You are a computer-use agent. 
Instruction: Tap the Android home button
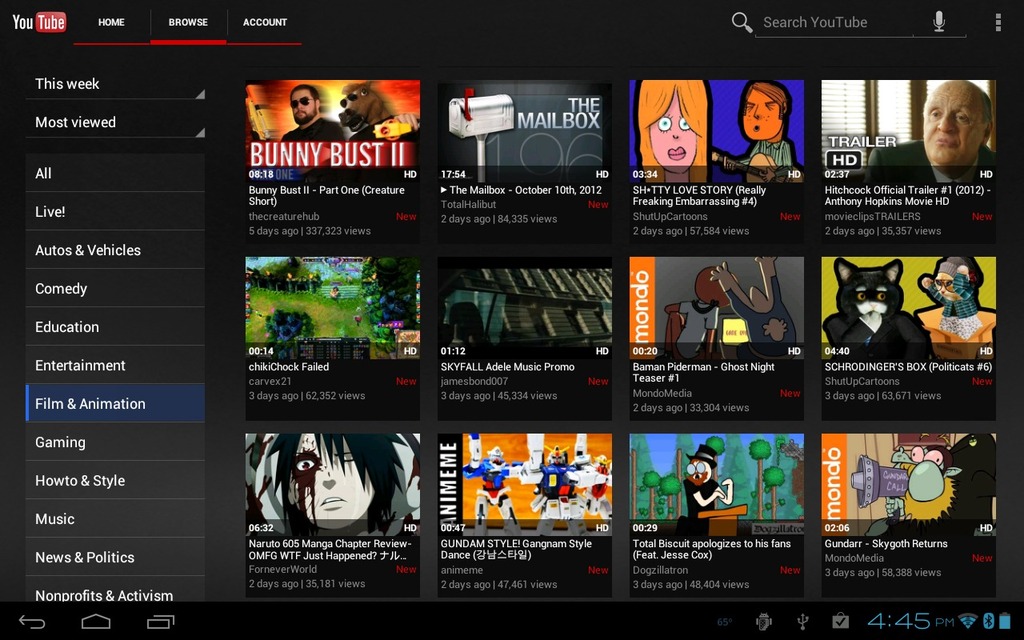[x=96, y=622]
